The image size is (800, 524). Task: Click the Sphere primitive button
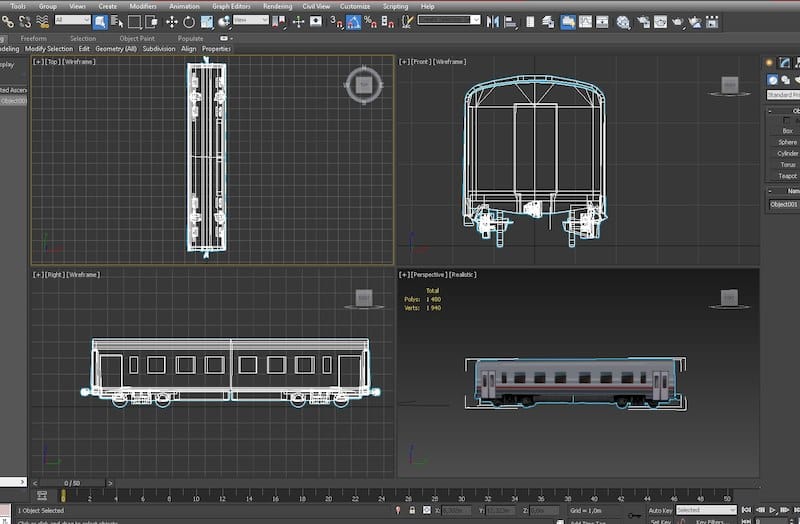click(787, 142)
